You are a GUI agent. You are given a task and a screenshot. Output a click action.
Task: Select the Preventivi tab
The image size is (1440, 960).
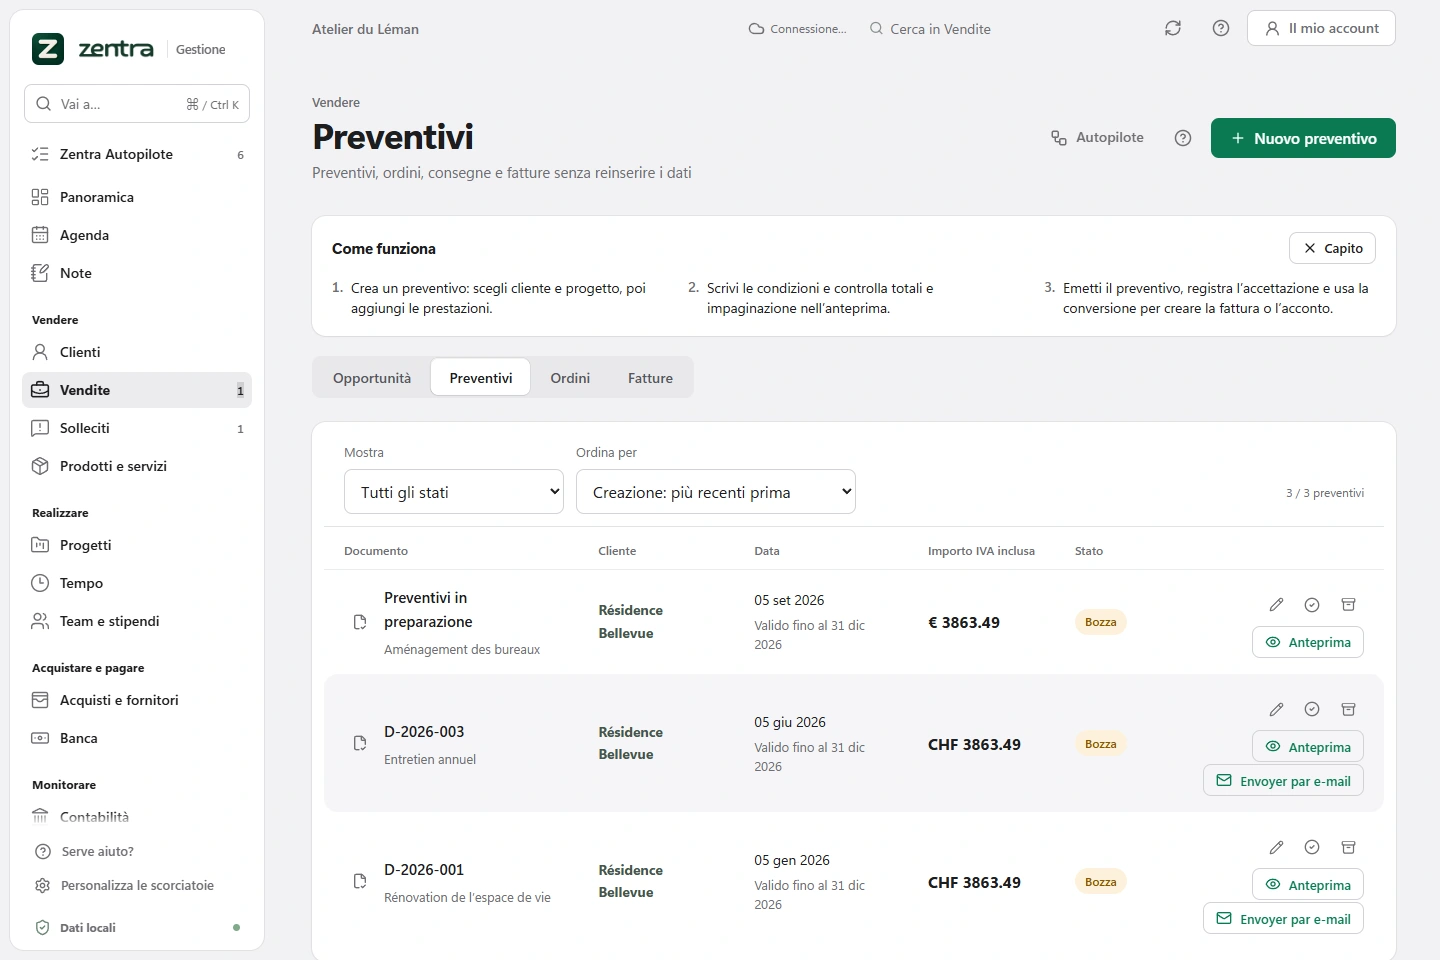[x=481, y=378]
